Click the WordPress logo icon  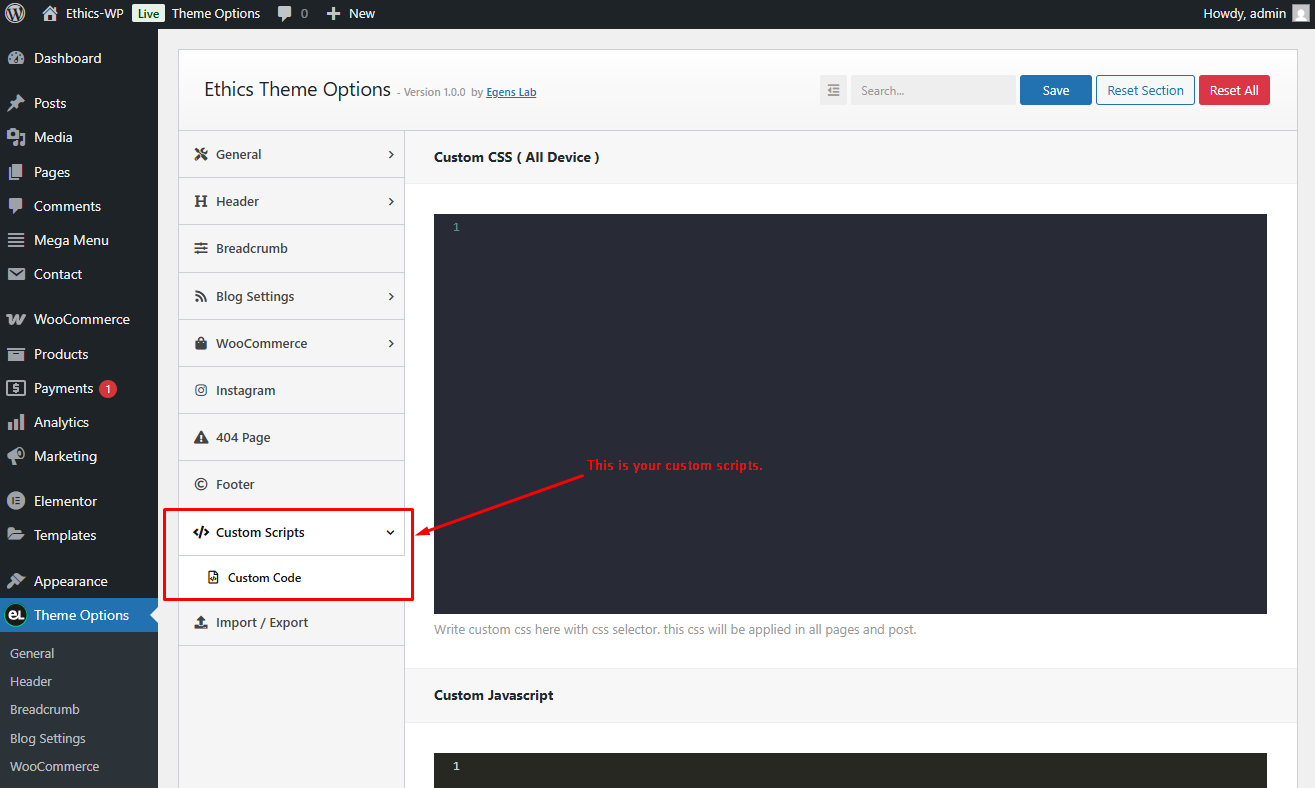pos(15,13)
